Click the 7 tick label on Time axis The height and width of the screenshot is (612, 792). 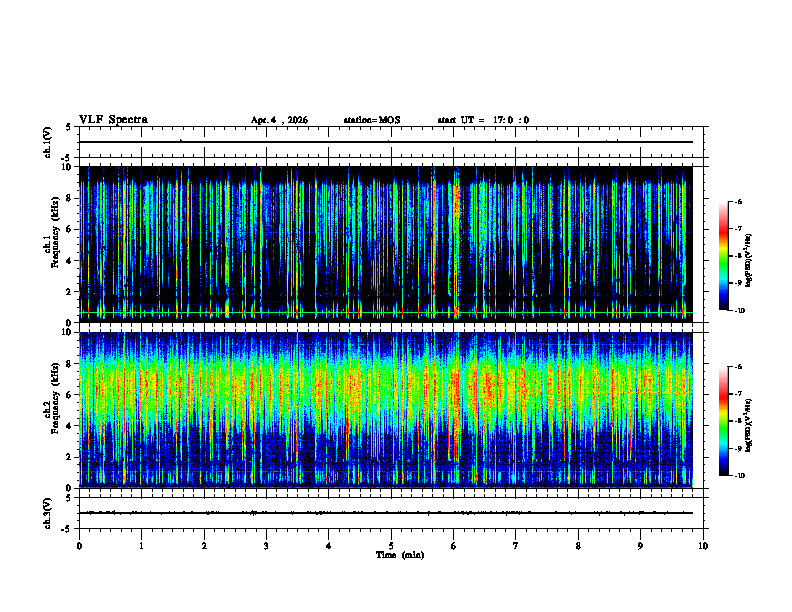516,546
